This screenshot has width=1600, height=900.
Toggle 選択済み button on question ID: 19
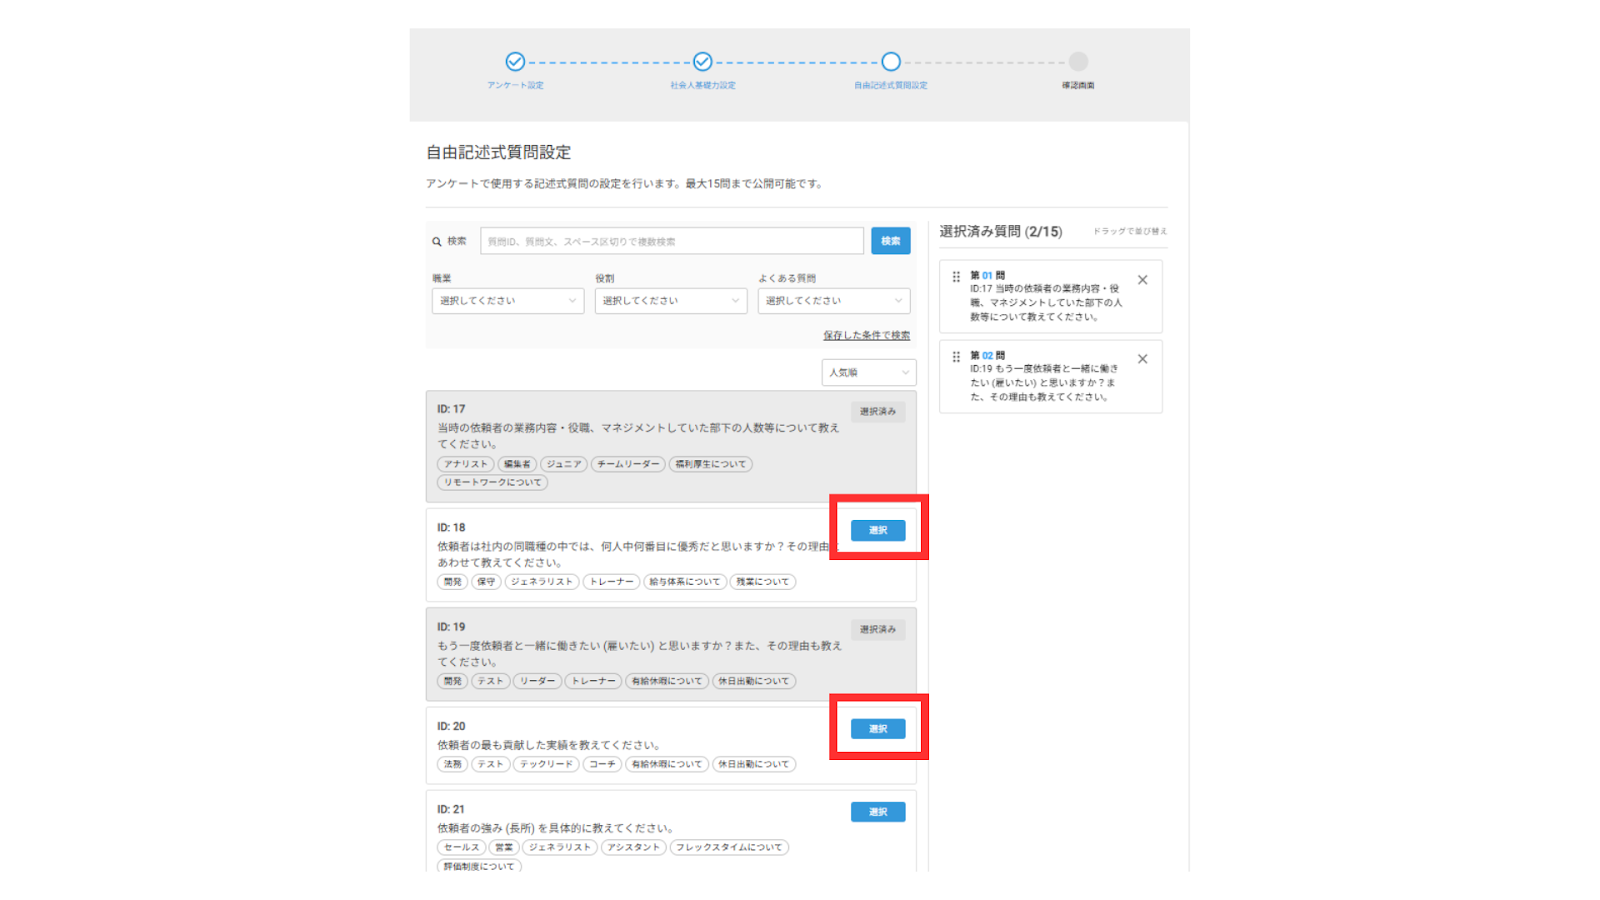(878, 630)
